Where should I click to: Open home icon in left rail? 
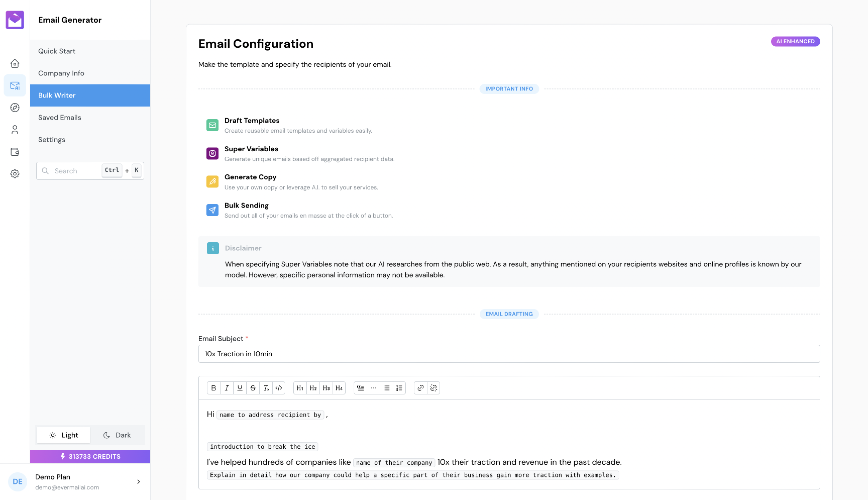click(x=15, y=64)
